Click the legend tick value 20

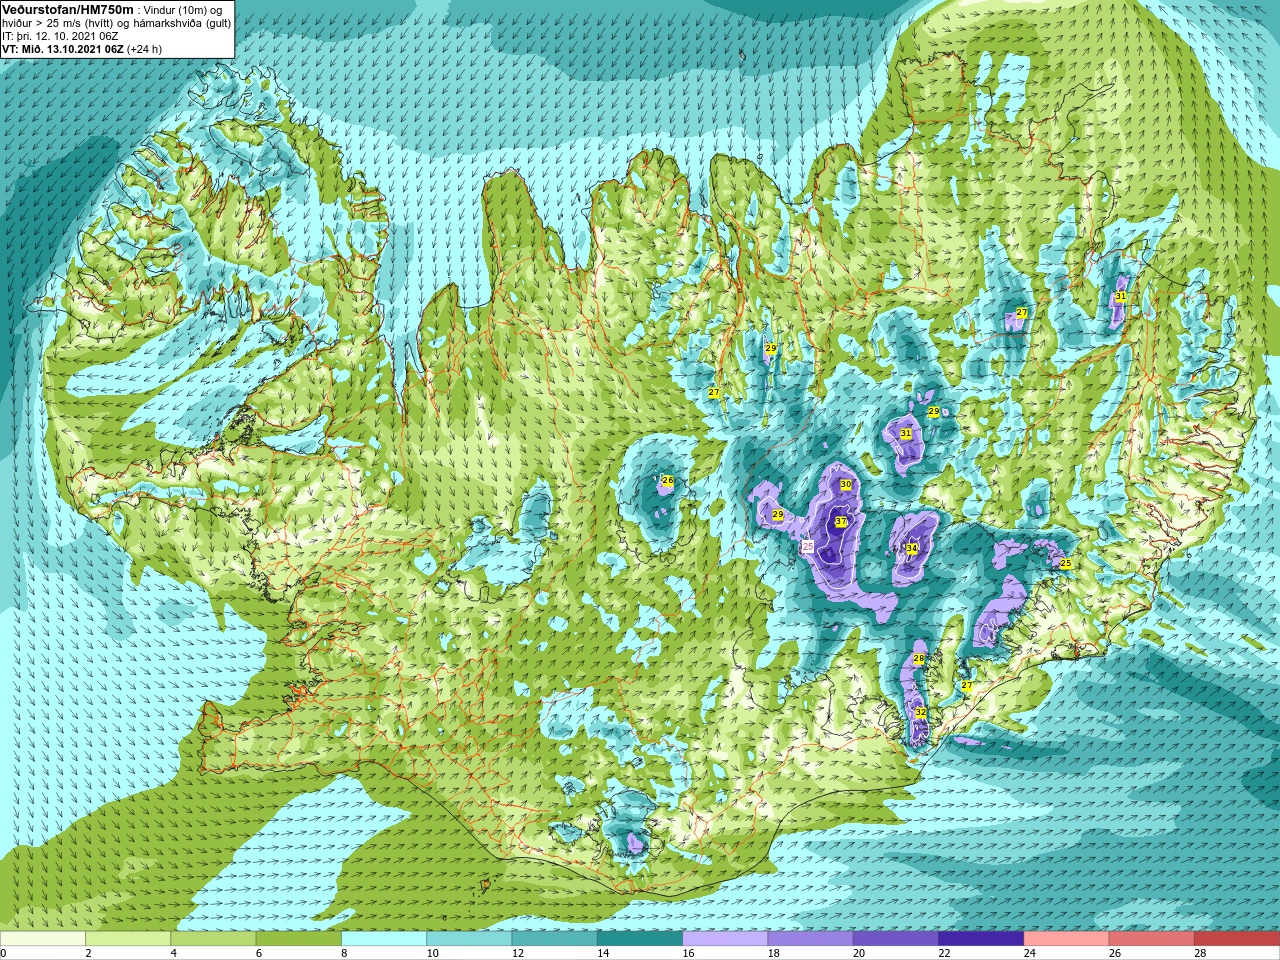tap(859, 953)
